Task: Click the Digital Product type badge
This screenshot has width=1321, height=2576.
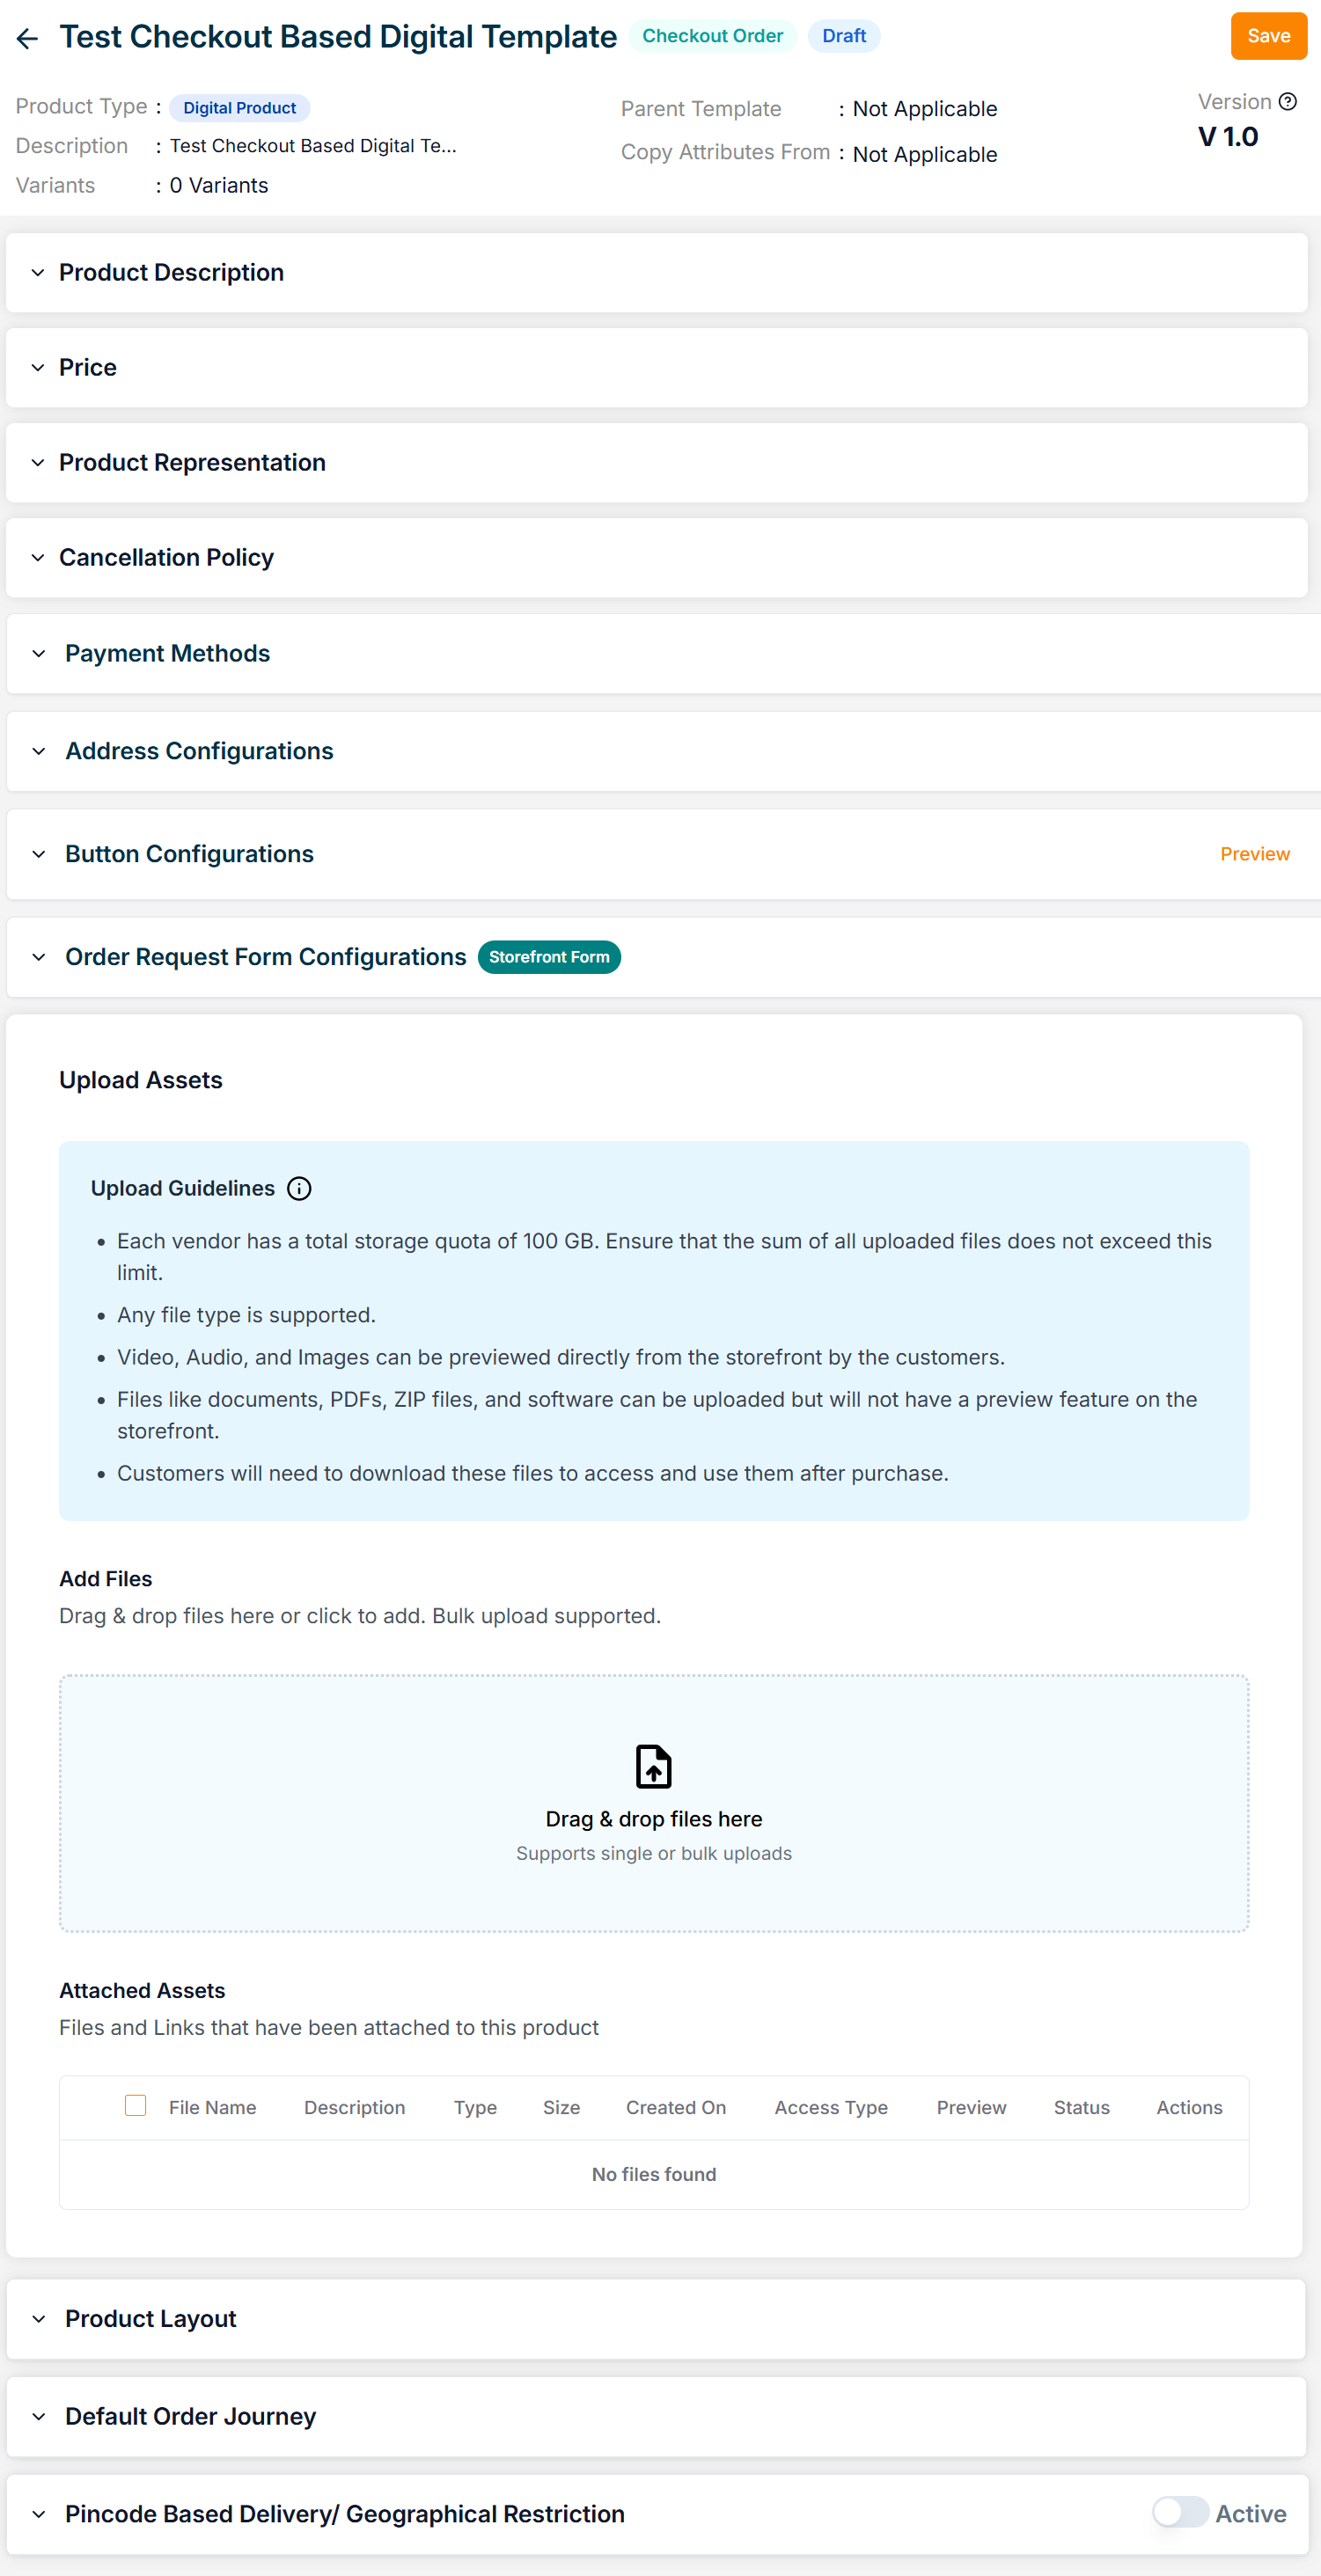Action: pyautogui.click(x=239, y=108)
